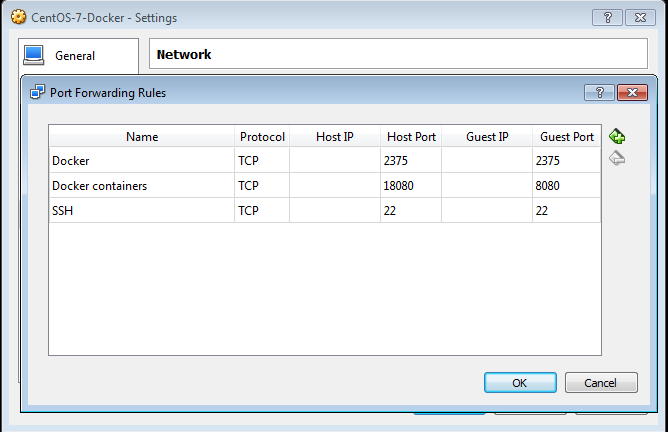Click the Host Port column header

411,137
